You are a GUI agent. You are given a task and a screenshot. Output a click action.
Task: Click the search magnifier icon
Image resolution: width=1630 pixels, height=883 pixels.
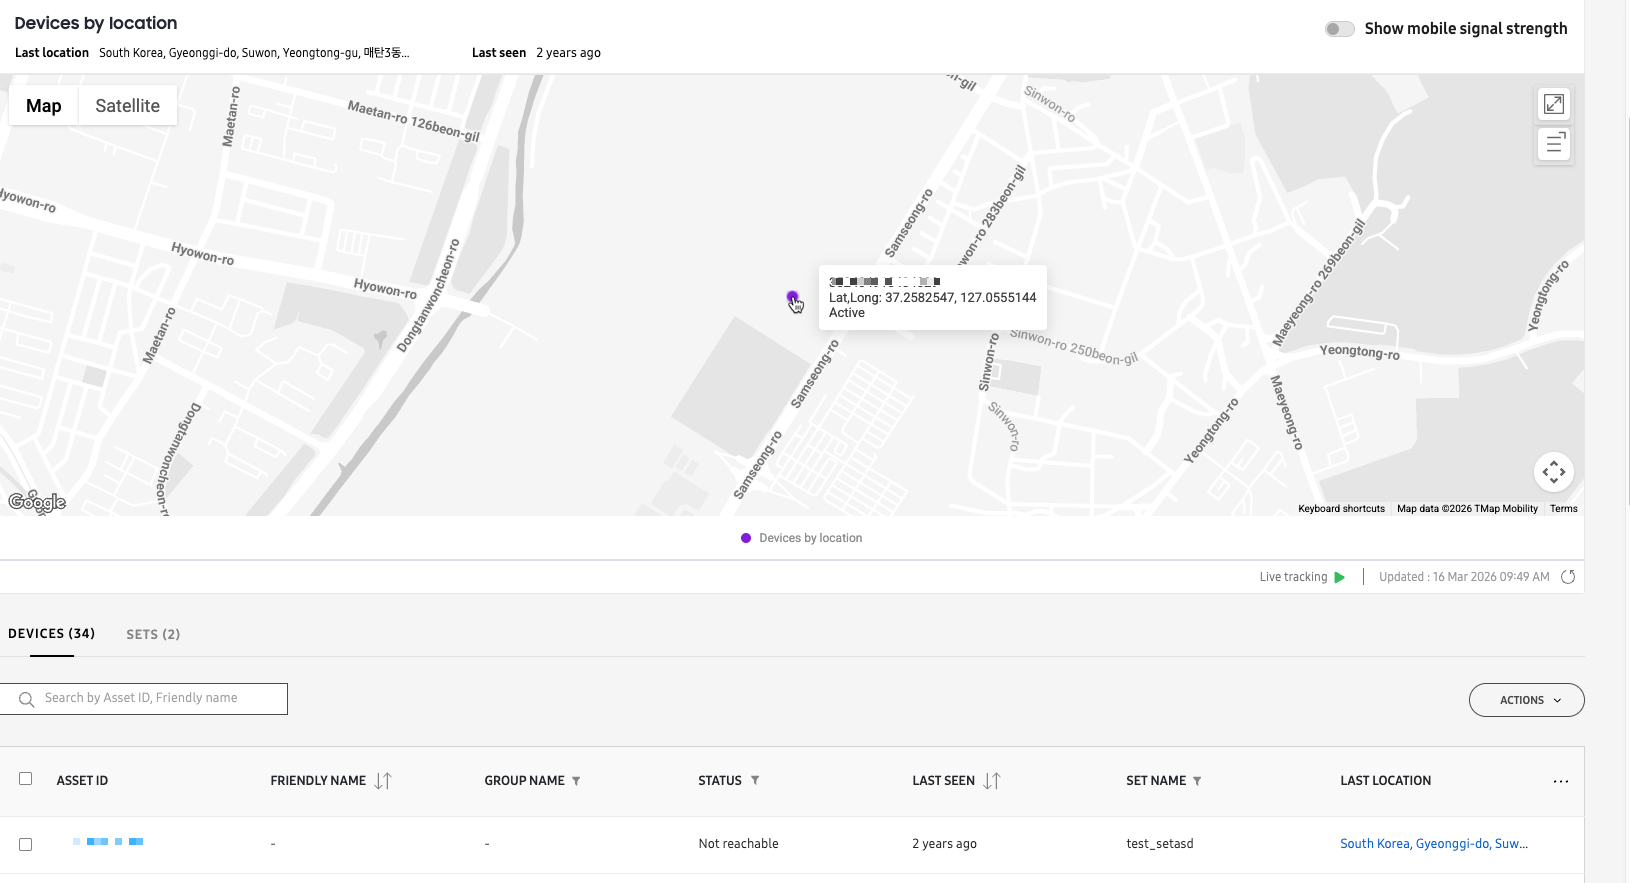tap(26, 699)
